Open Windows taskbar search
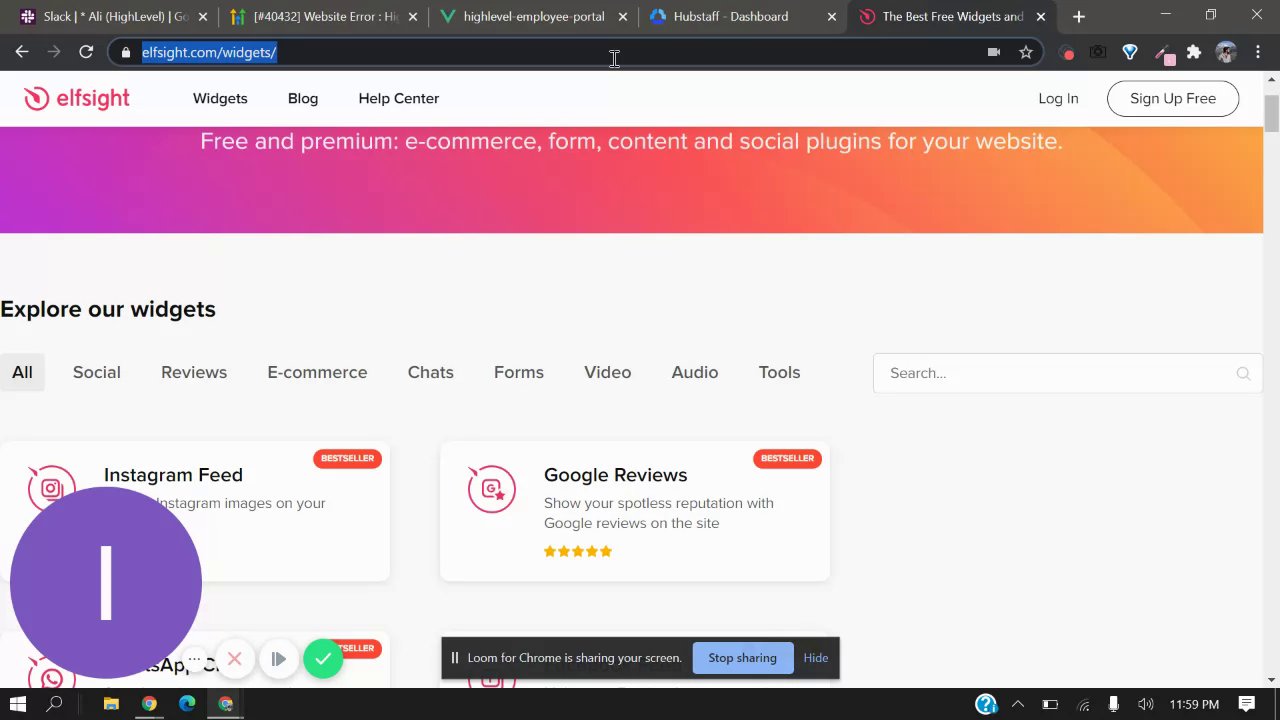 [55, 704]
